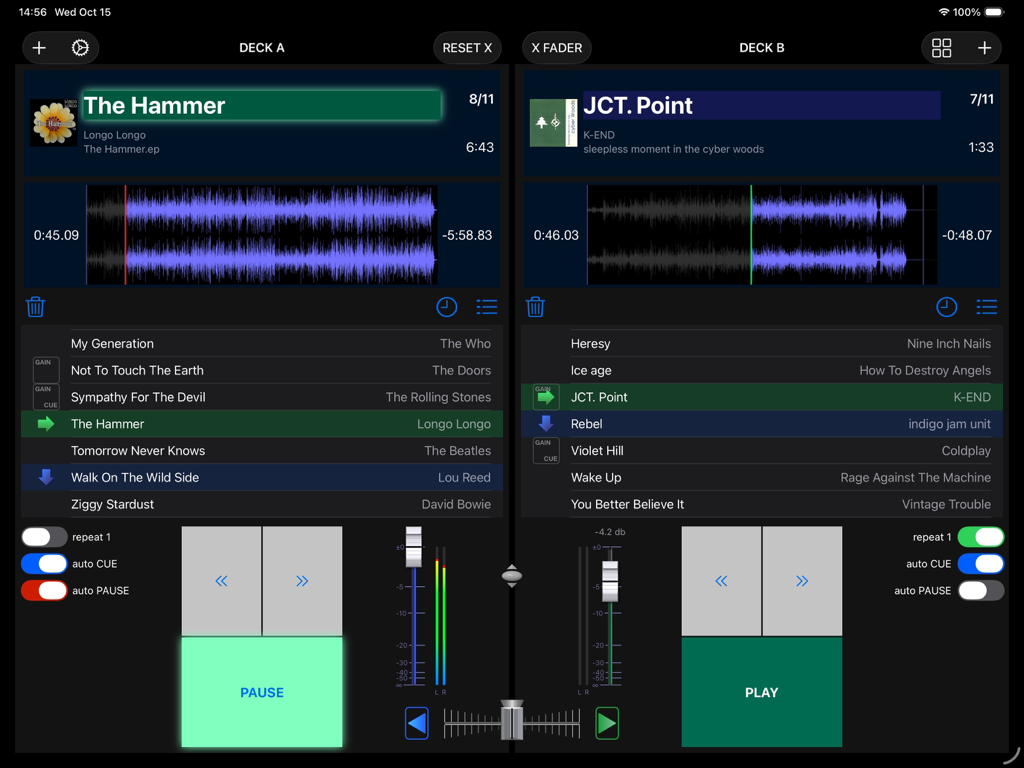Screen dimensions: 1024x768
Task: Open Deck A trash to clear playlist
Action: [35, 307]
